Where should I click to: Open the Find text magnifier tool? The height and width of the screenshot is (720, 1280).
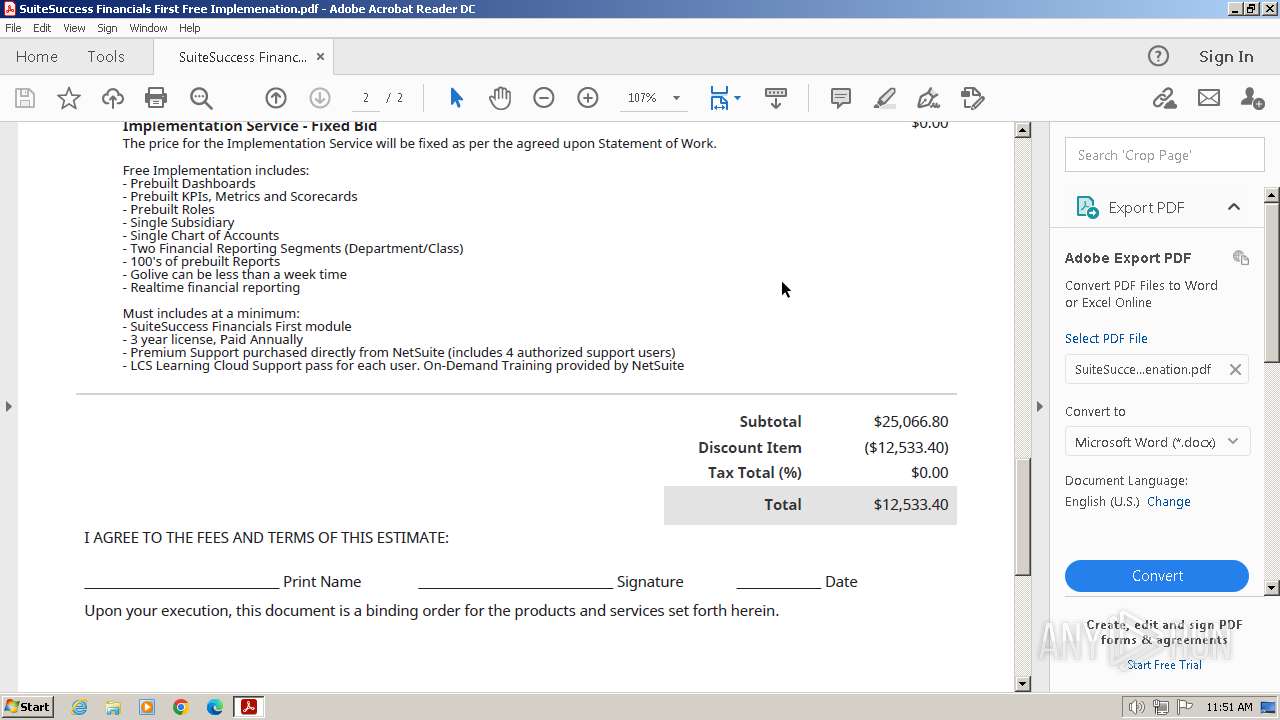click(x=201, y=98)
